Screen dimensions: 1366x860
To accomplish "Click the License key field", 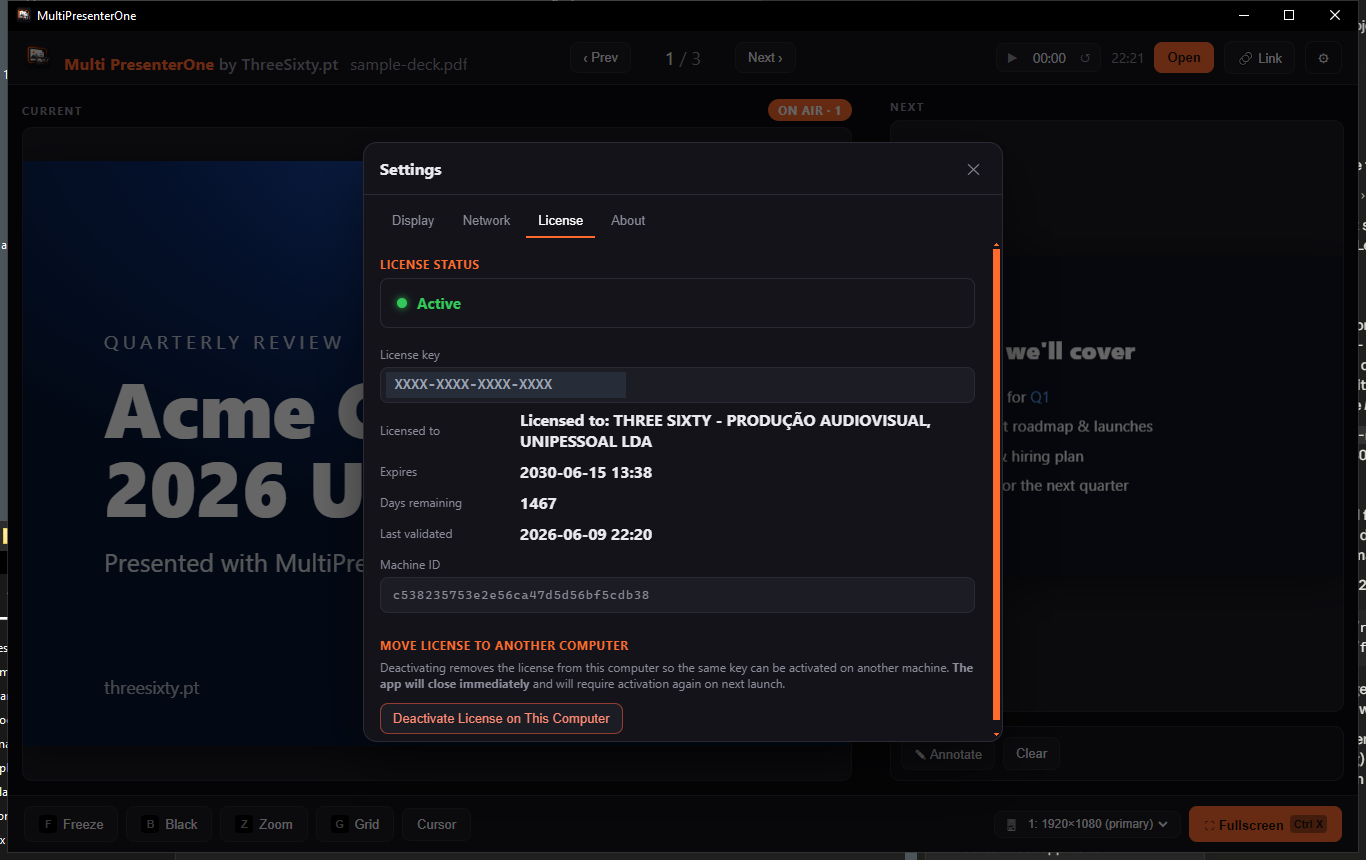I will 677,385.
